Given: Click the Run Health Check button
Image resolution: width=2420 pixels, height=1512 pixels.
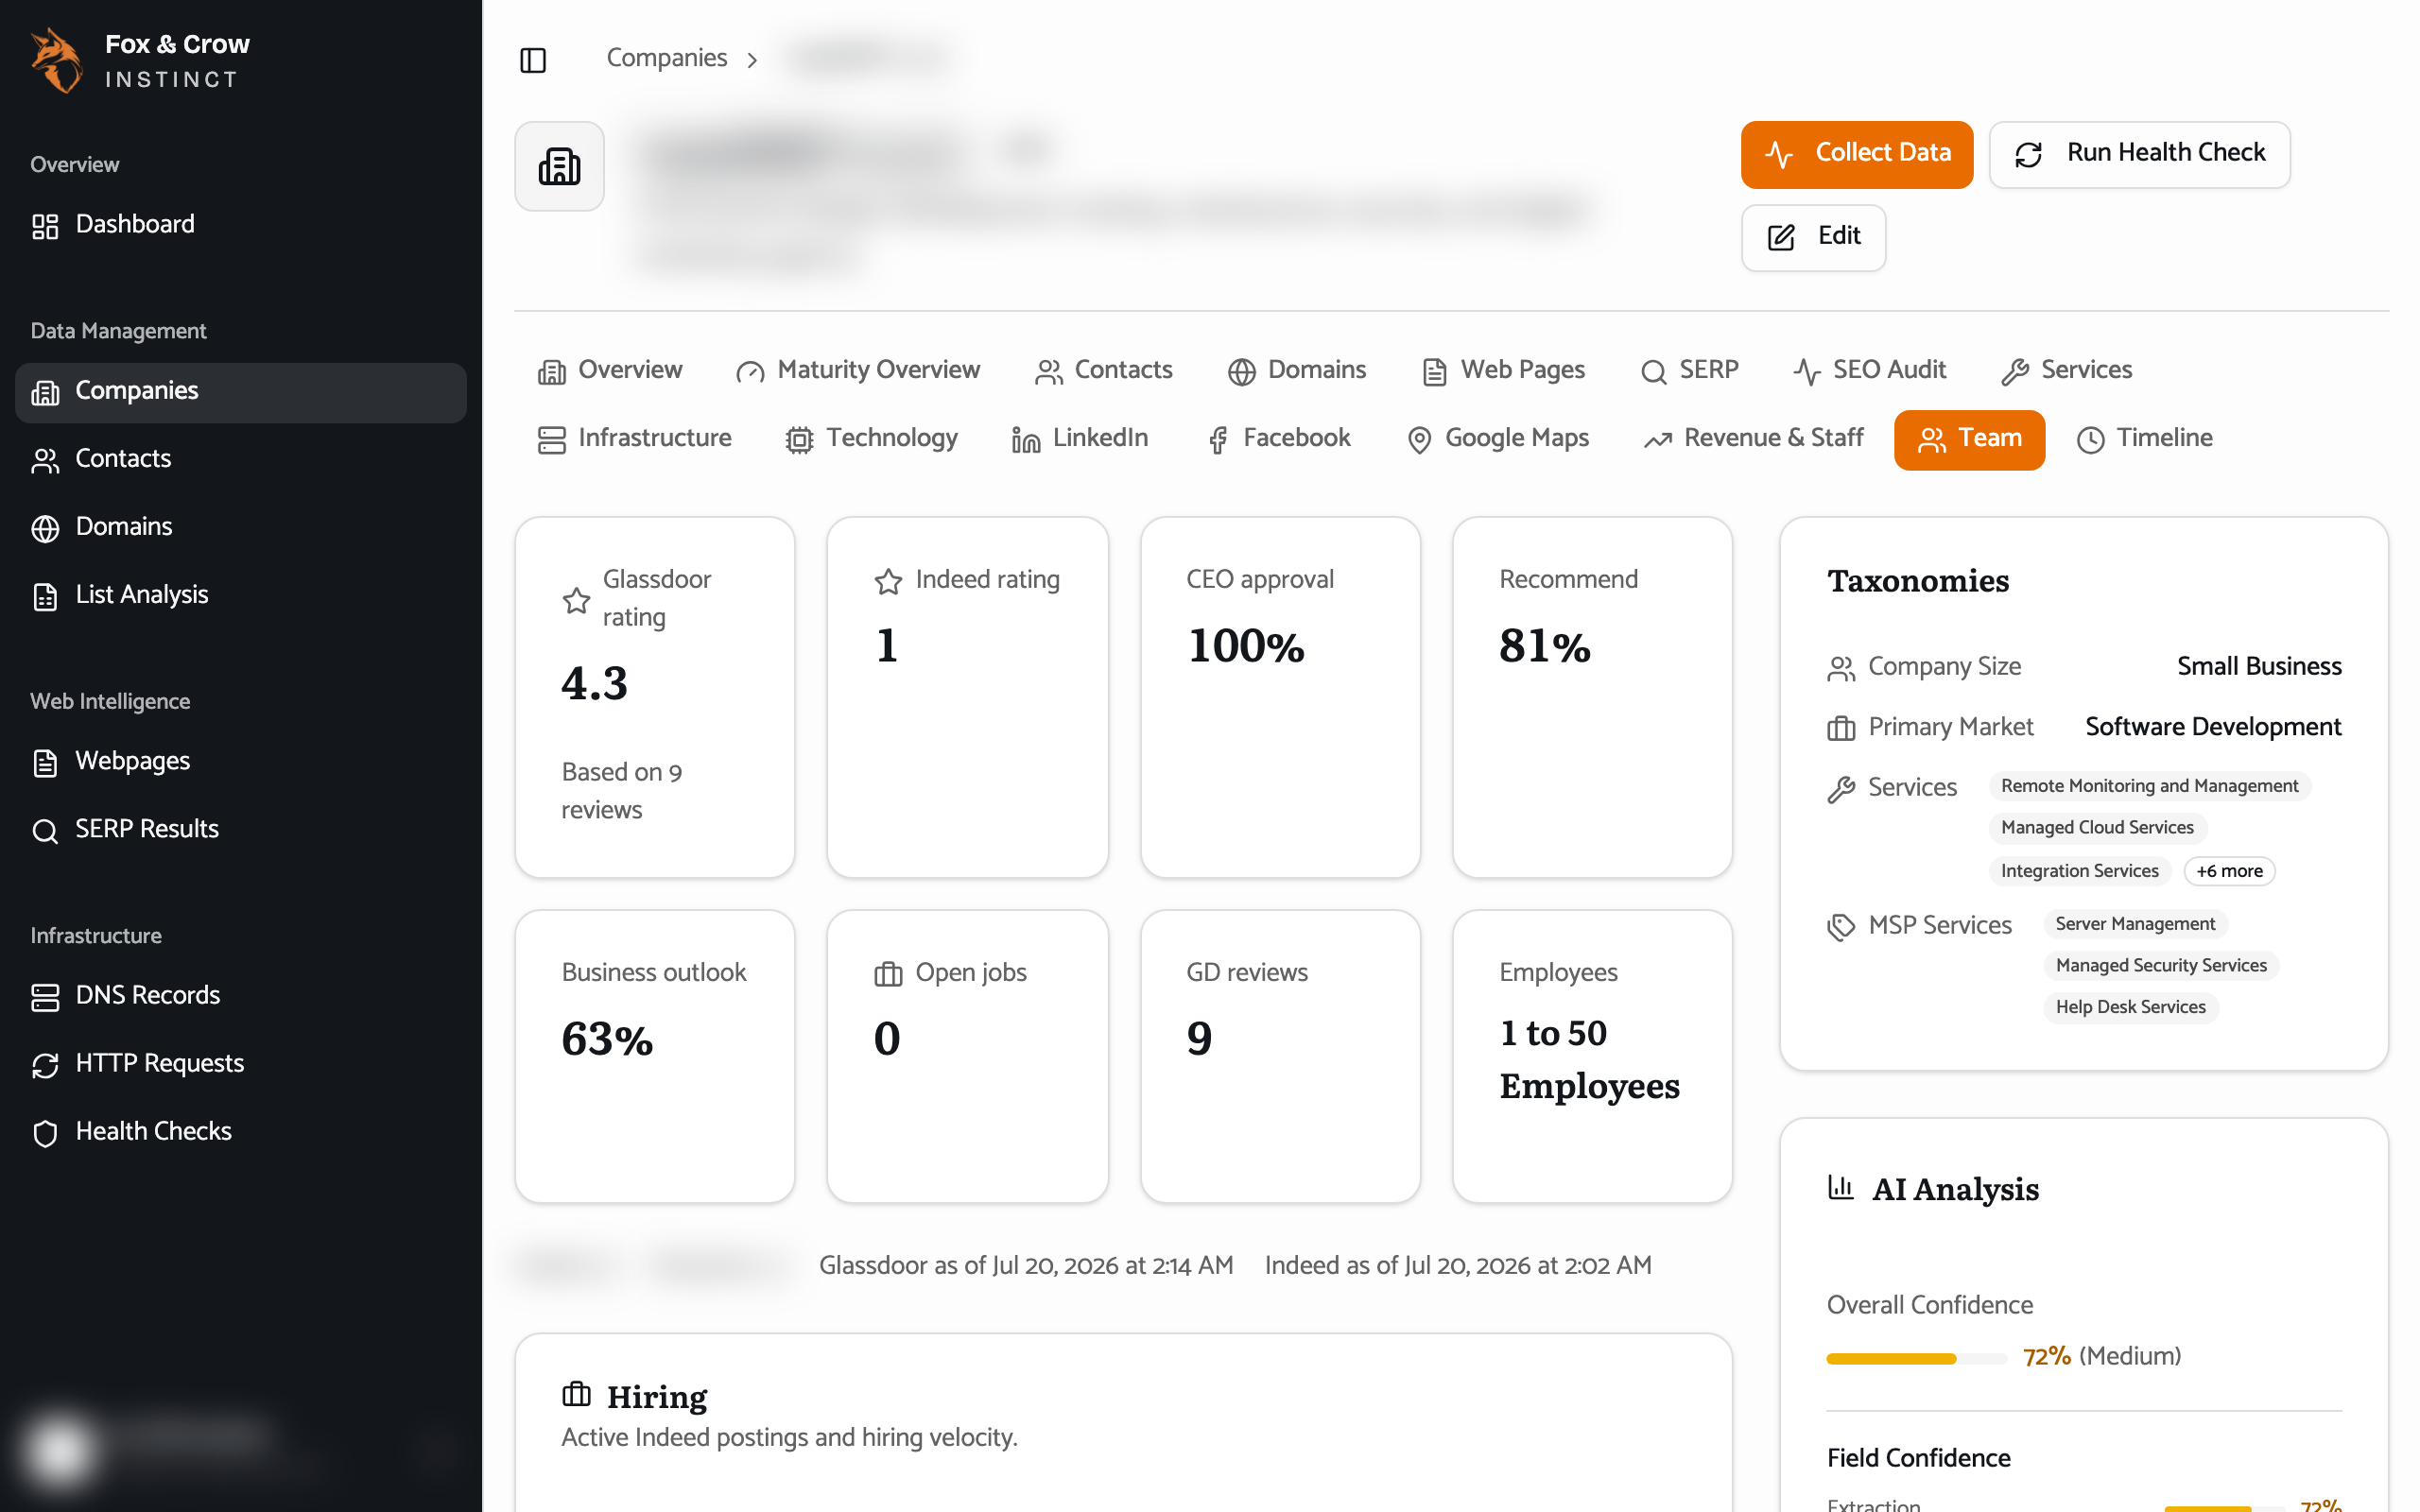Looking at the screenshot, I should (2139, 154).
